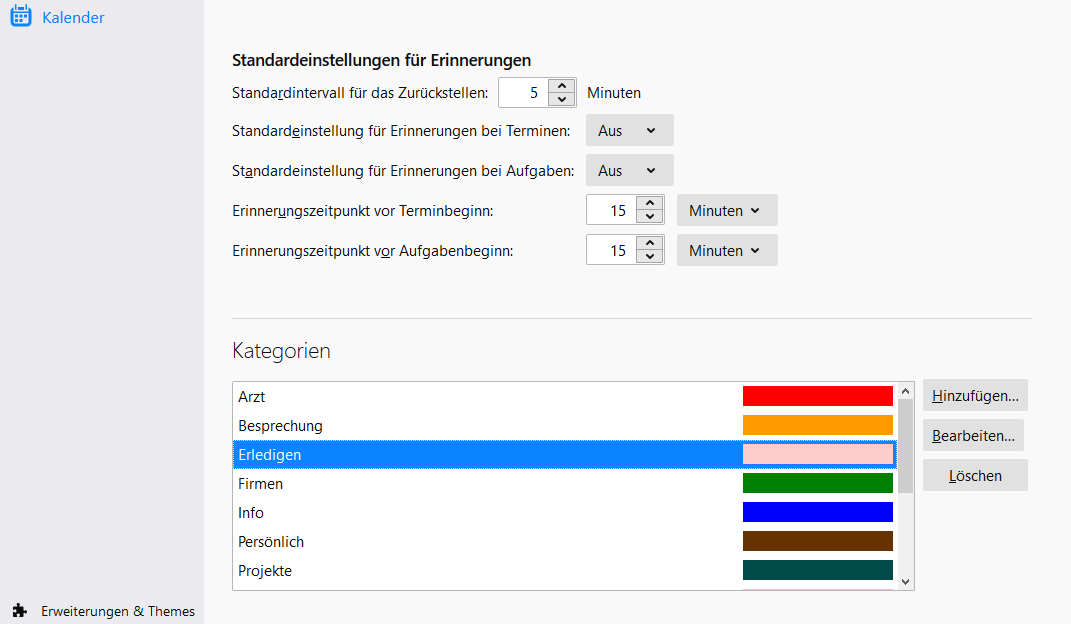Viewport: 1071px width, 624px height.
Task: Click the Bearbeiten button
Action: coord(973,436)
